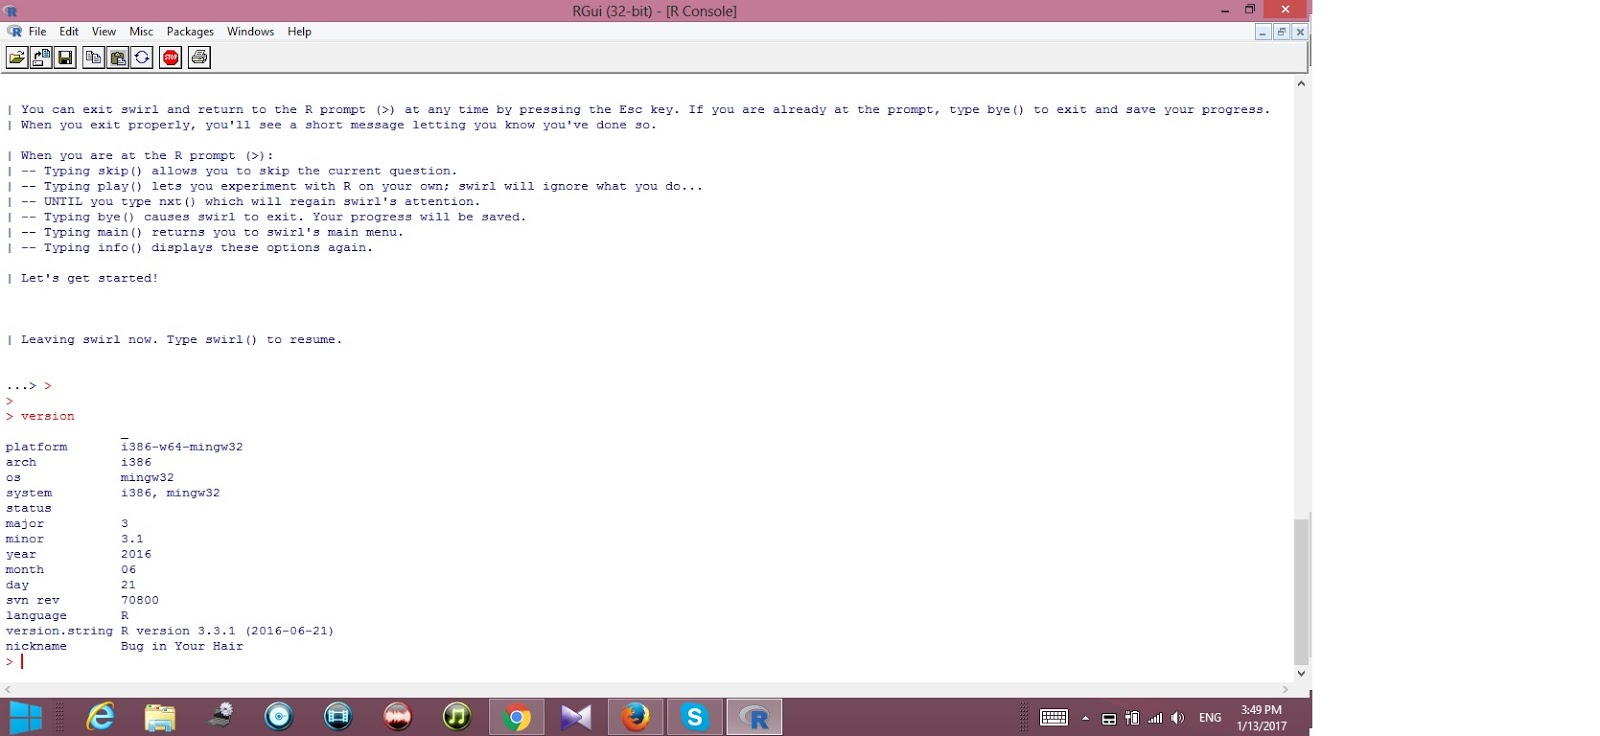The image size is (1600, 736).
Task: Open the green music note icon in taskbar
Action: pos(457,717)
